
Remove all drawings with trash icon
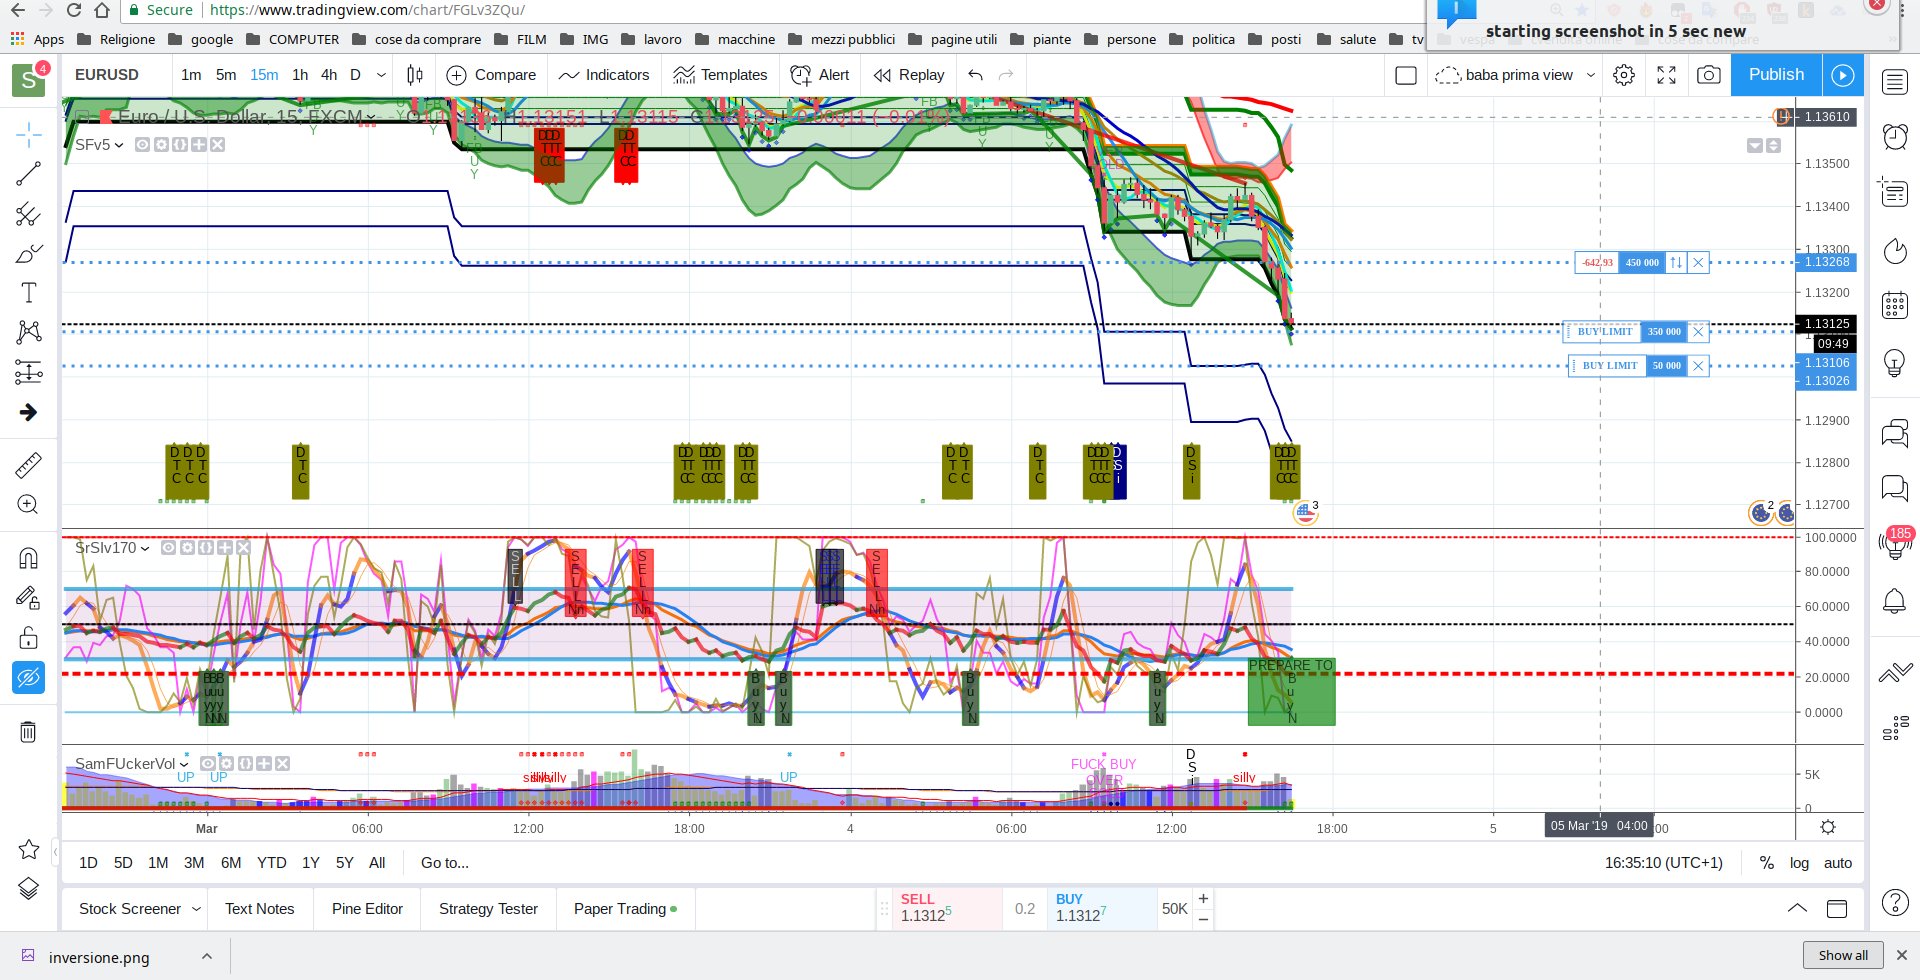pos(28,732)
